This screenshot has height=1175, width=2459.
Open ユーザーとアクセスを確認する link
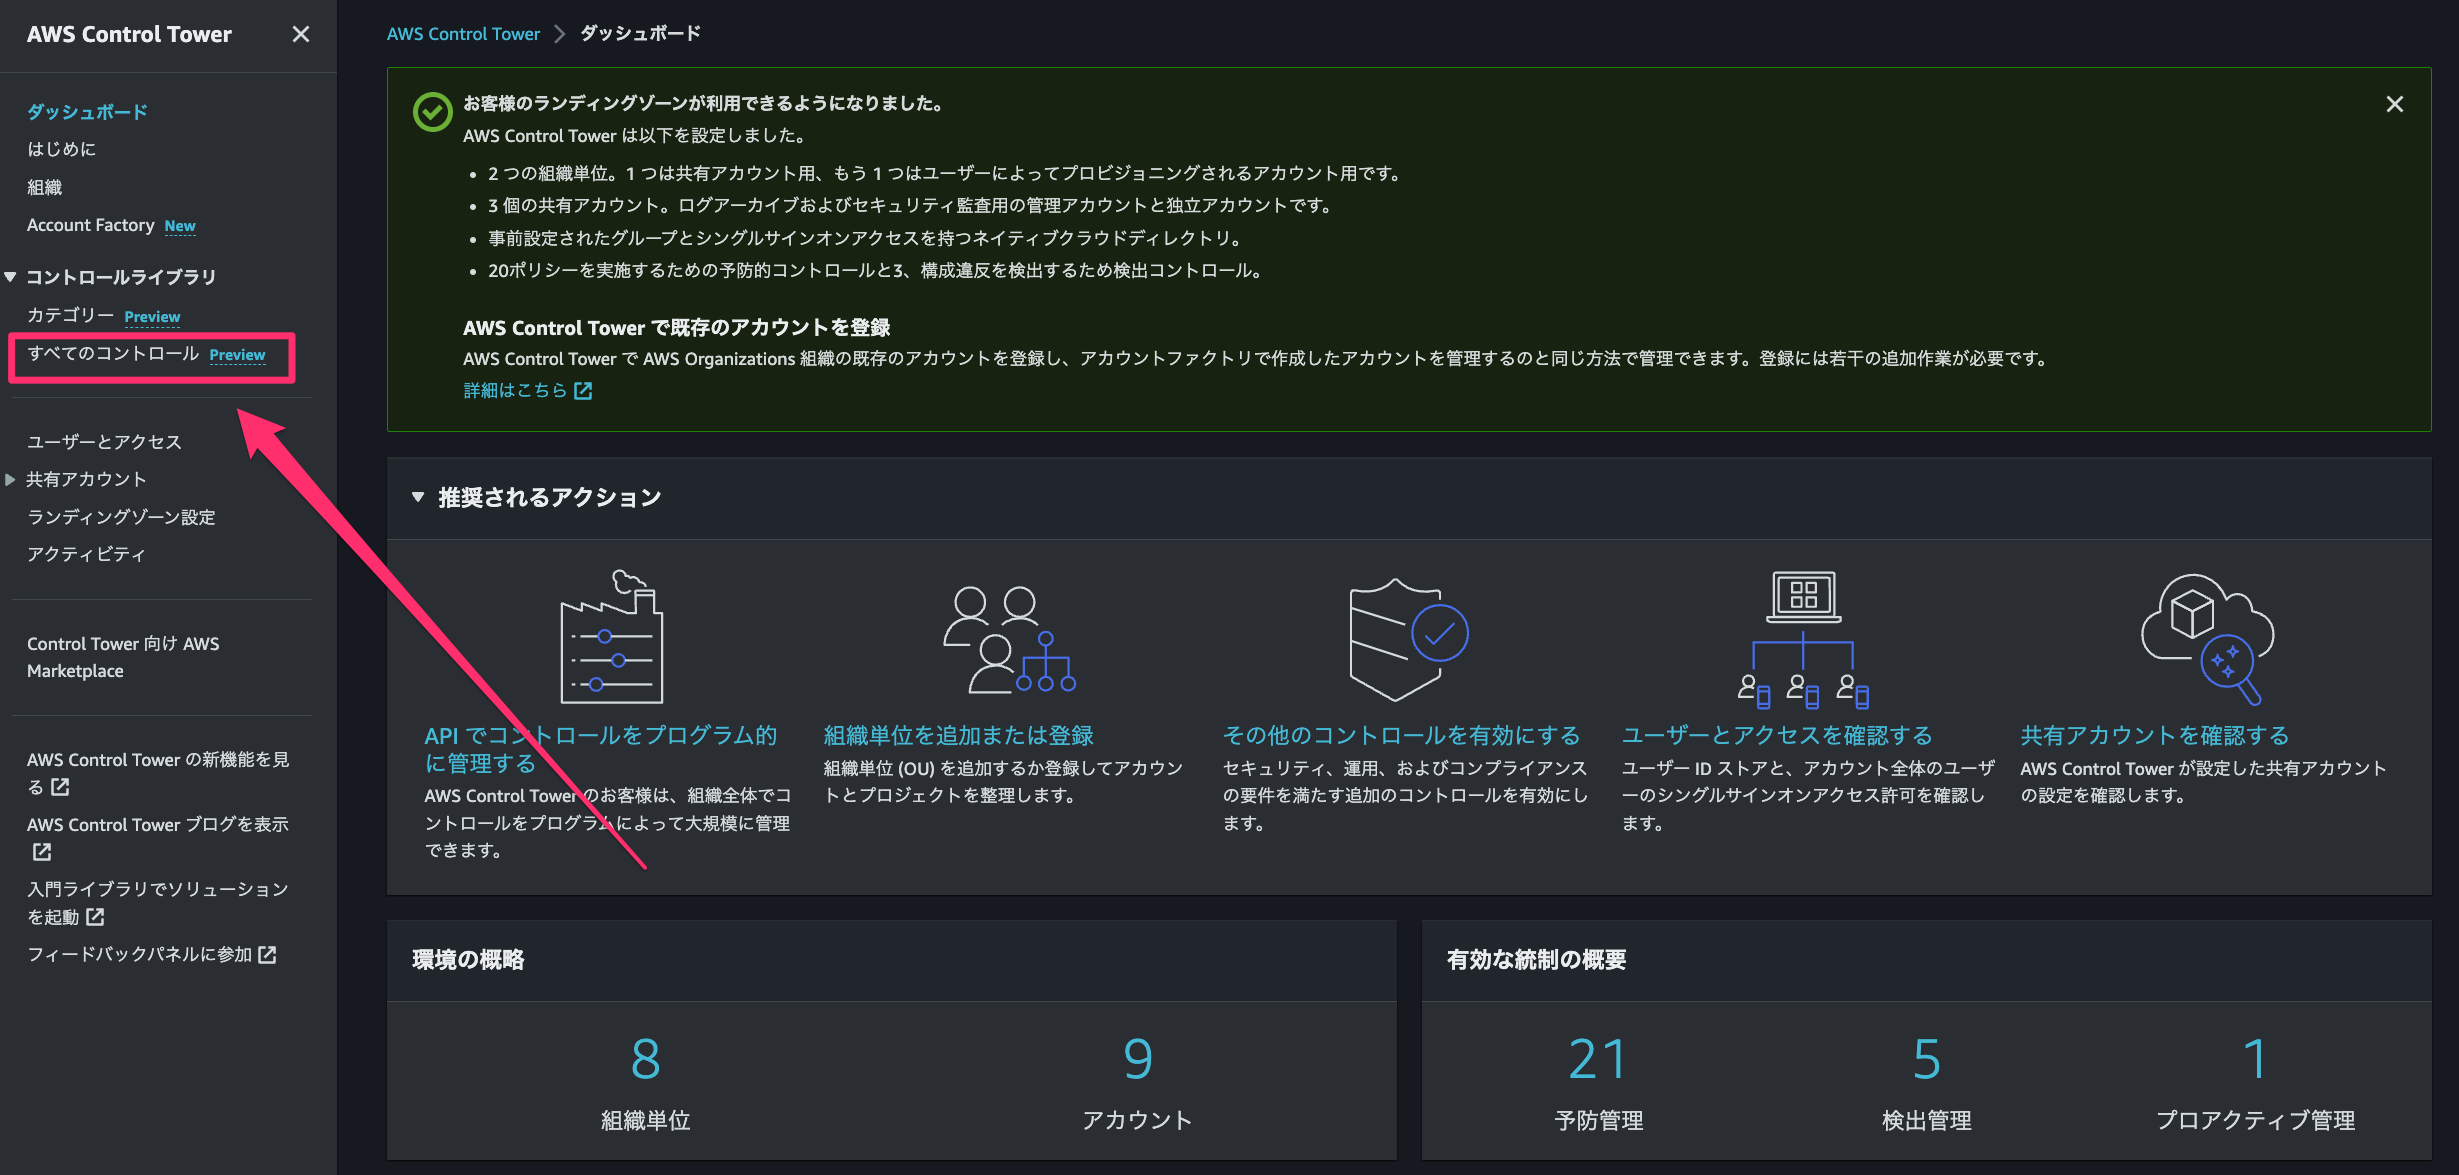tap(1777, 735)
